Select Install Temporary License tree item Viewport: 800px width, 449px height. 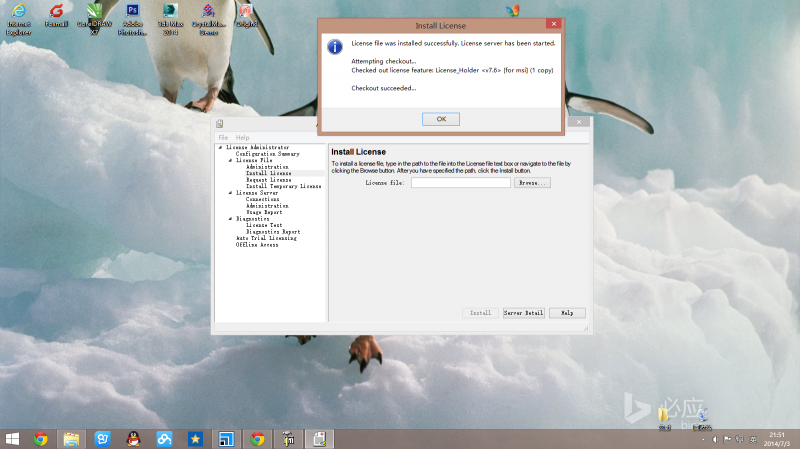point(284,186)
